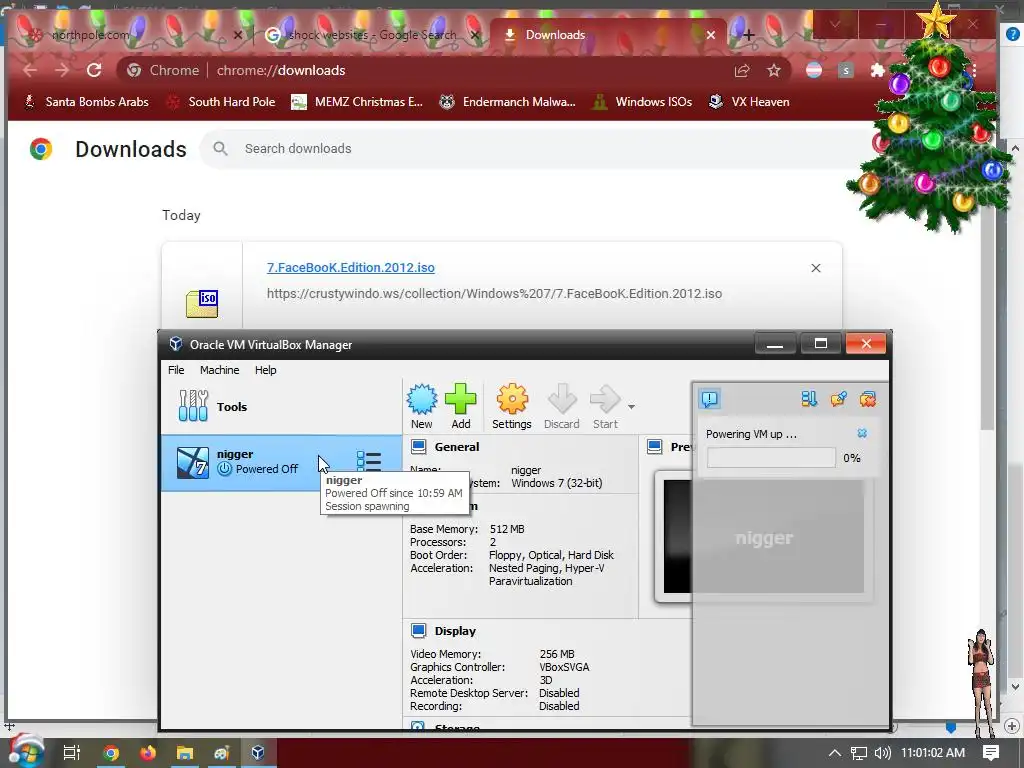Open Chrome Extensions puzzle icon
Viewport: 1024px width, 768px height.
point(878,70)
